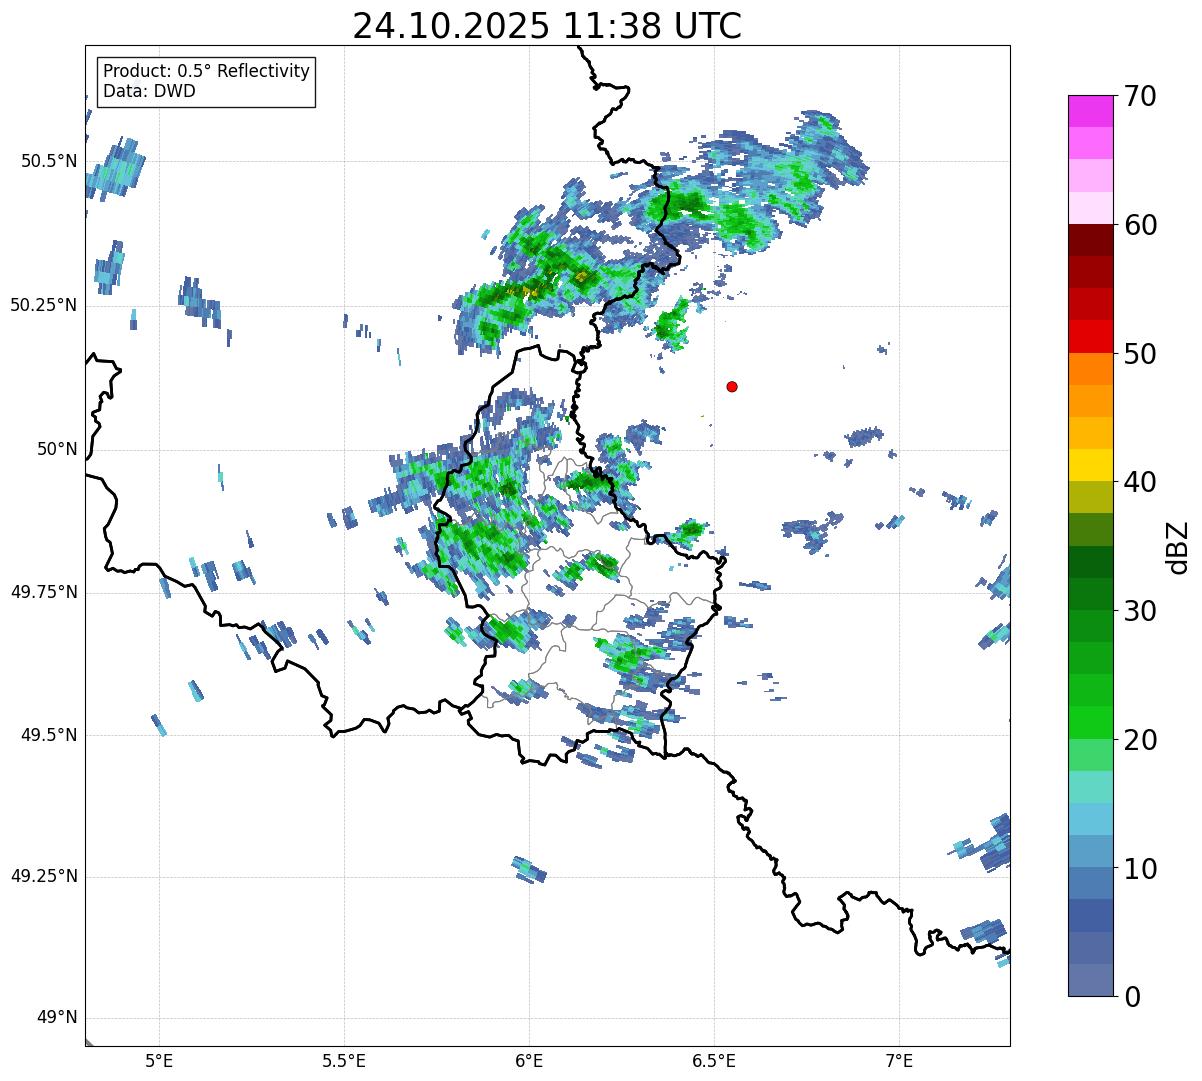Pick the bottom grey-blue colorbar segment above 0
Screen dimensions: 1202x1081
[1090, 980]
